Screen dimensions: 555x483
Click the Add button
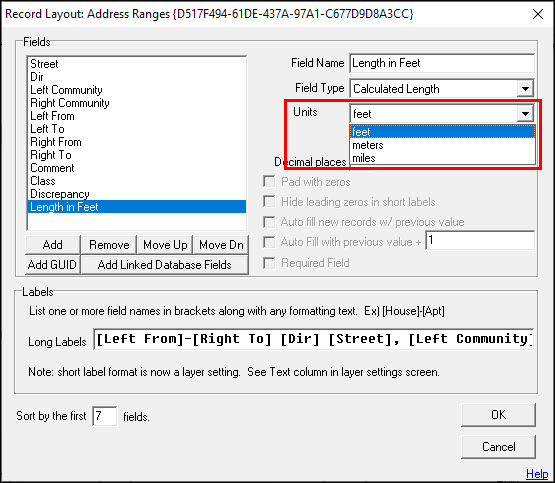(x=53, y=245)
